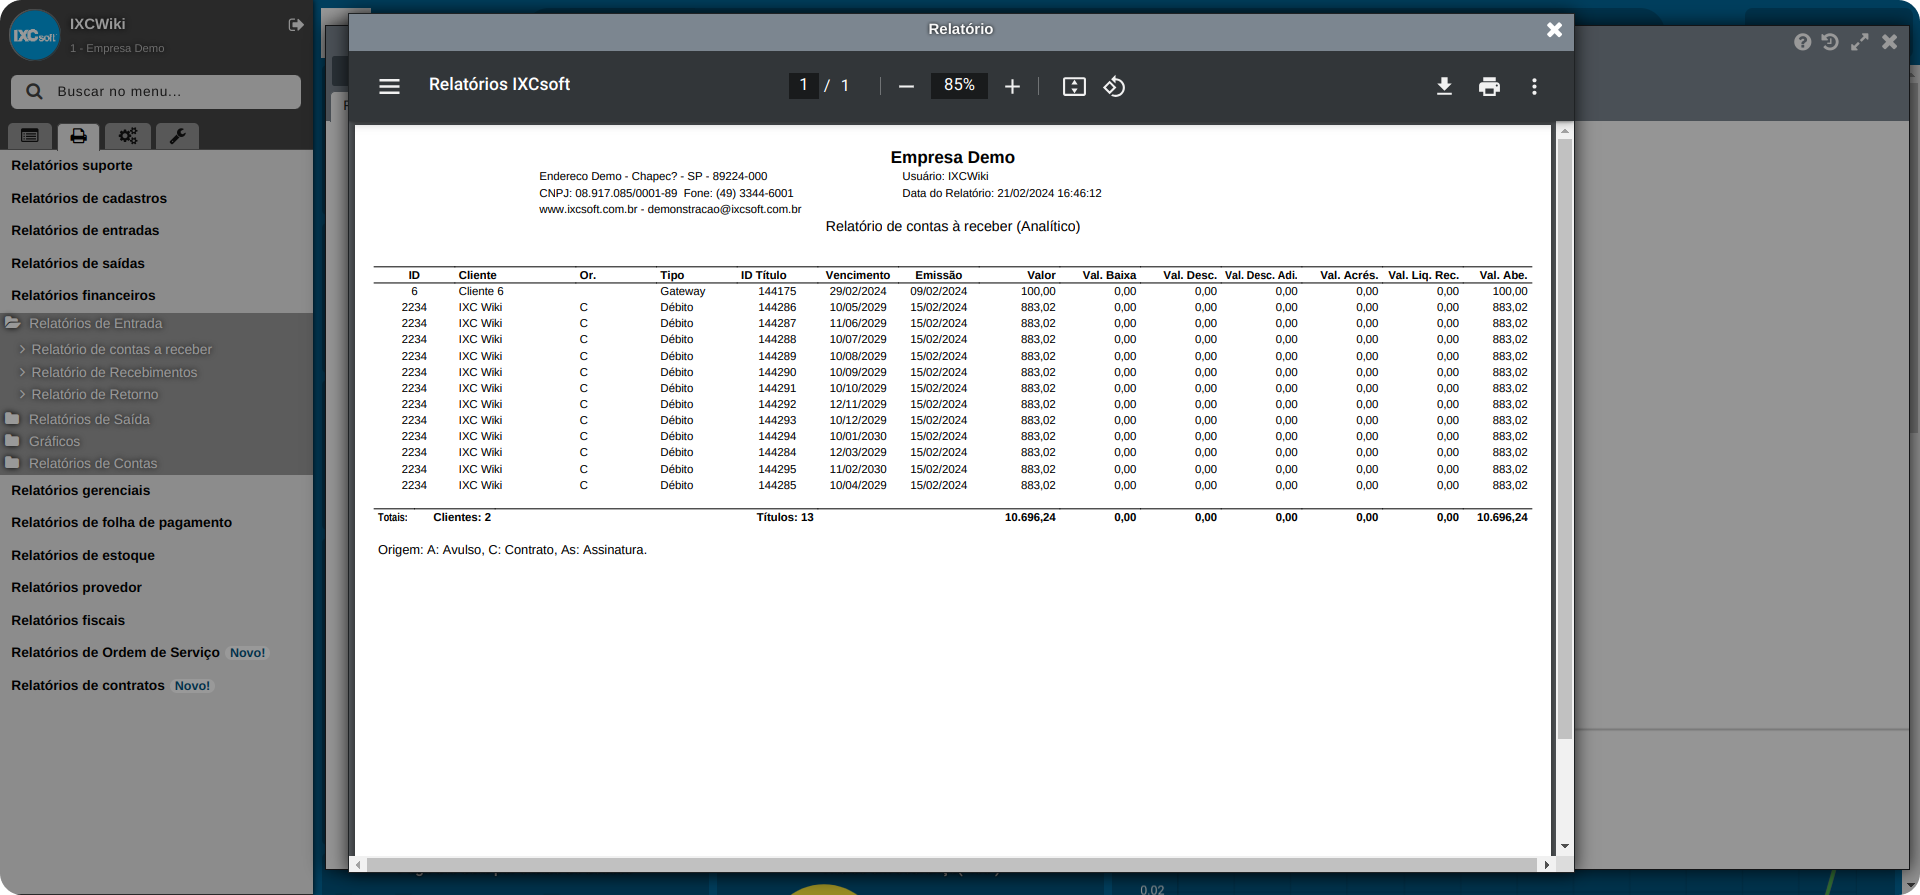Click the Títulos: 13 total
This screenshot has height=895, width=1920.
pos(785,518)
